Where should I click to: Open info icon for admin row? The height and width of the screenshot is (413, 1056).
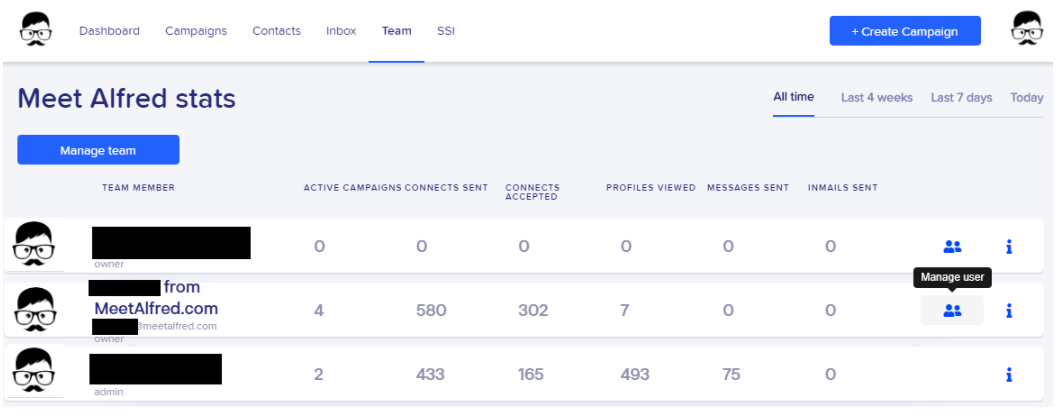[1009, 374]
